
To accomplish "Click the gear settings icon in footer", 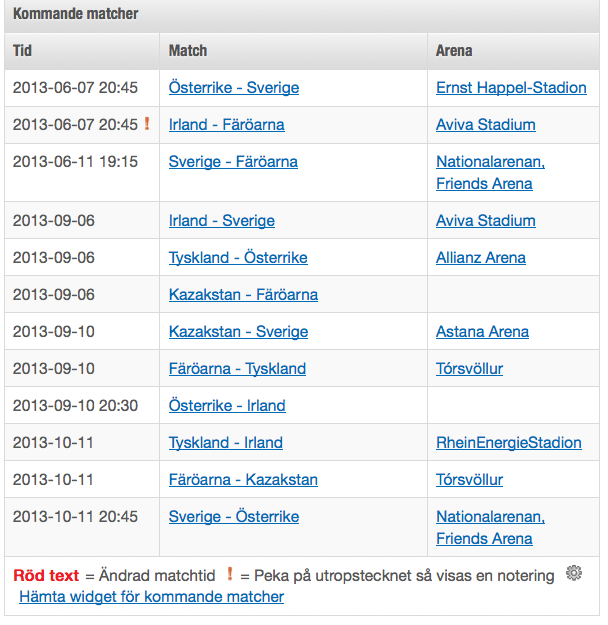I will point(573,573).
